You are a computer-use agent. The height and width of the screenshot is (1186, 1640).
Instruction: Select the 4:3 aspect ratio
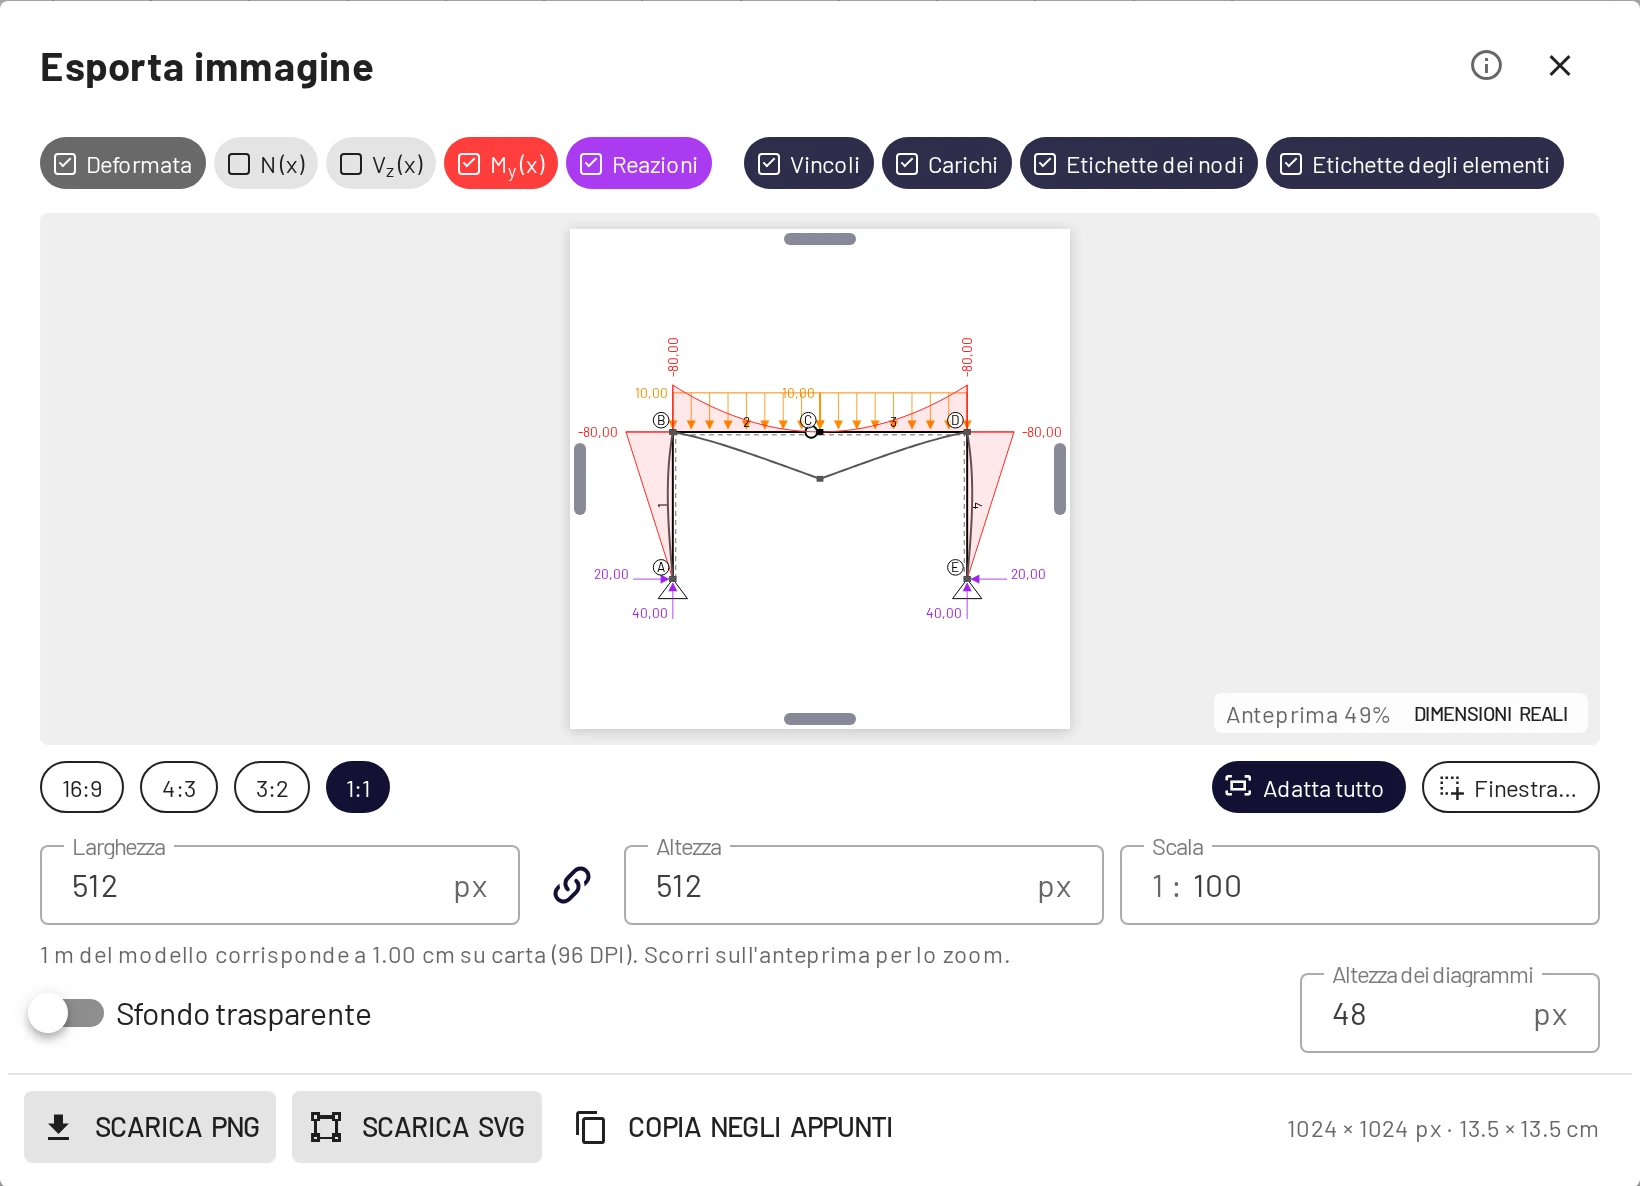click(x=179, y=788)
